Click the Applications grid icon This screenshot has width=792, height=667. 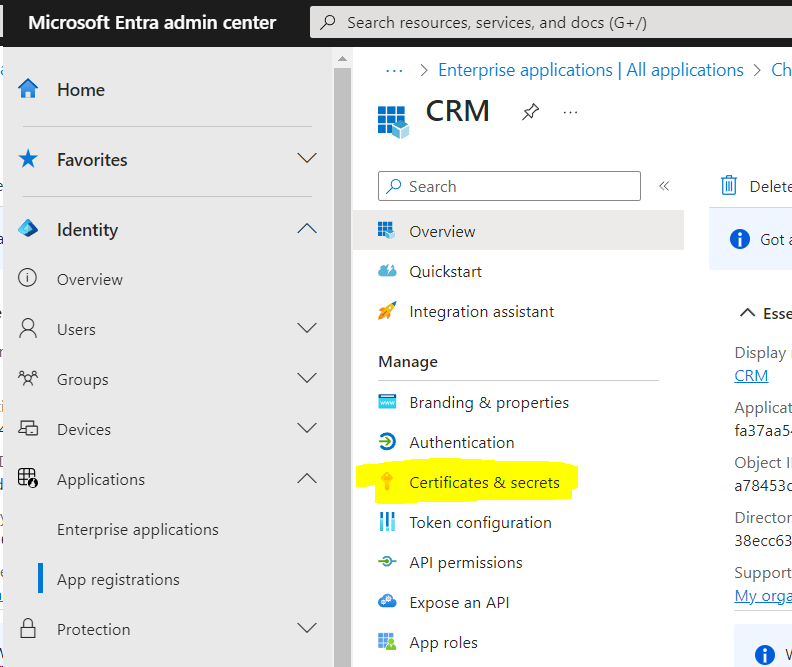point(28,478)
